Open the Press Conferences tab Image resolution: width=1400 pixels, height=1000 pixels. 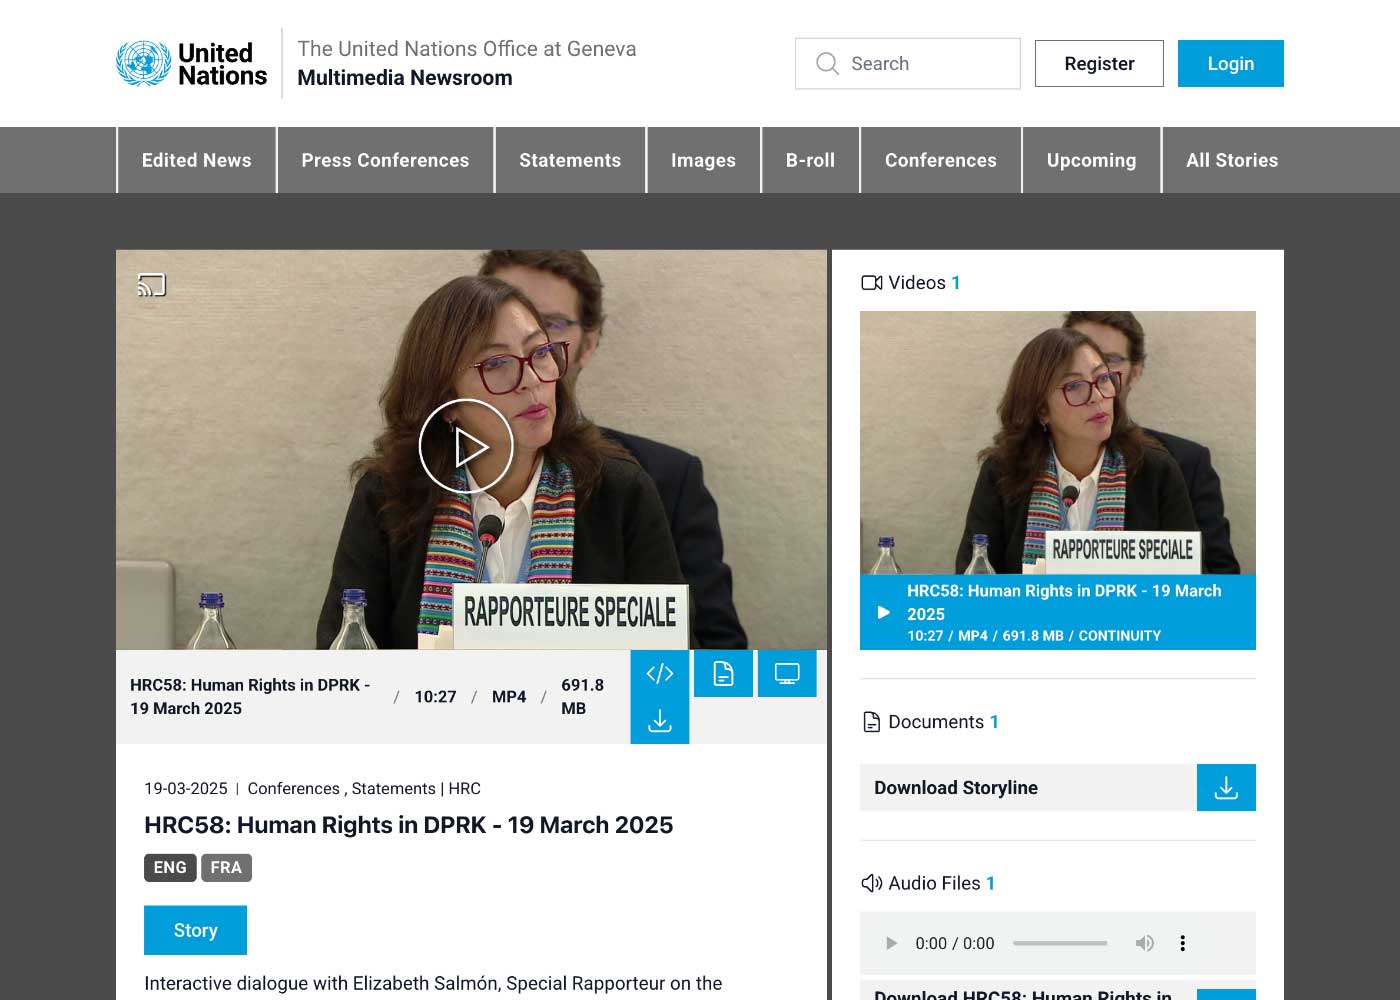point(385,160)
